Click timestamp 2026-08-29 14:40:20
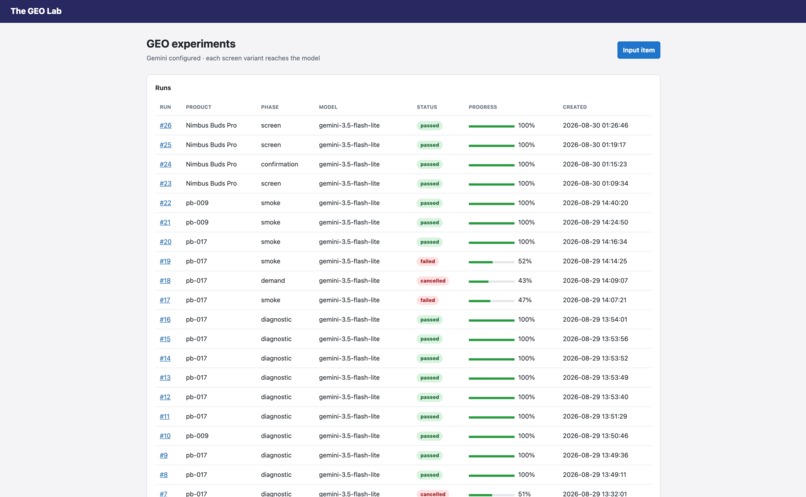 (x=595, y=203)
